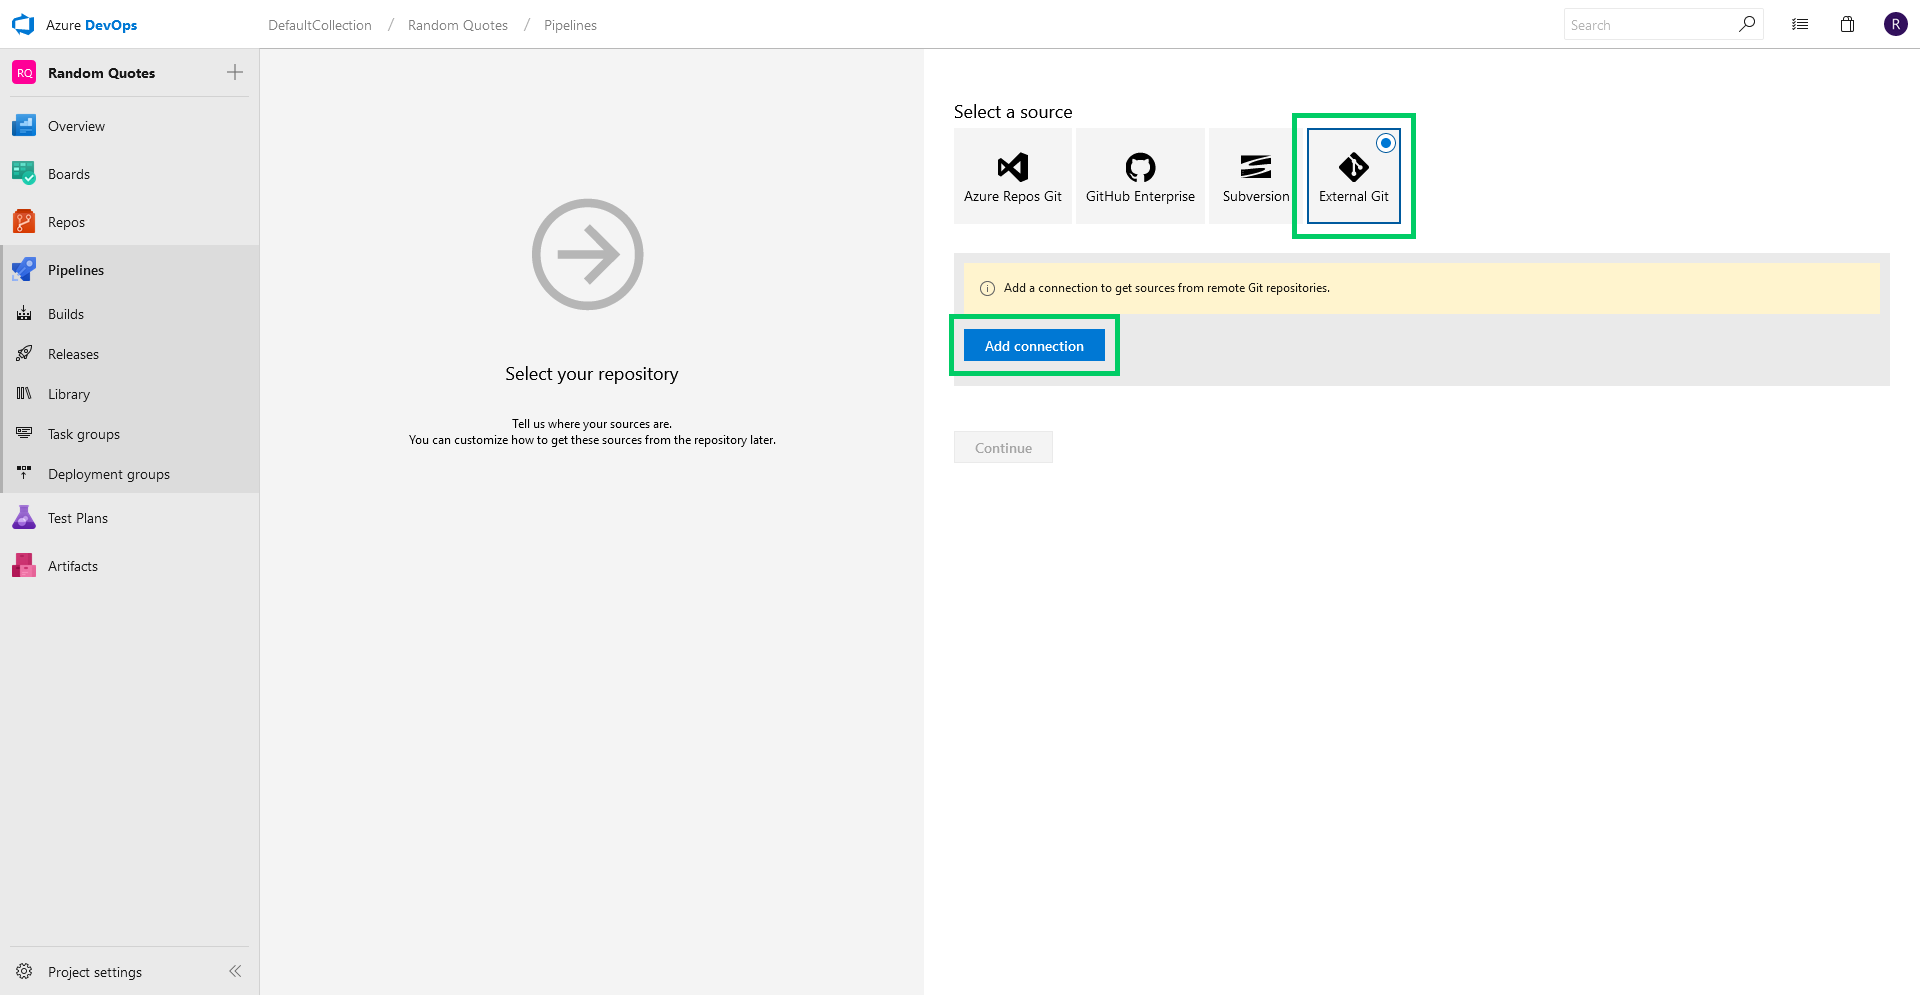The height and width of the screenshot is (995, 1920).
Task: Open Project settings link
Action: pyautogui.click(x=95, y=972)
